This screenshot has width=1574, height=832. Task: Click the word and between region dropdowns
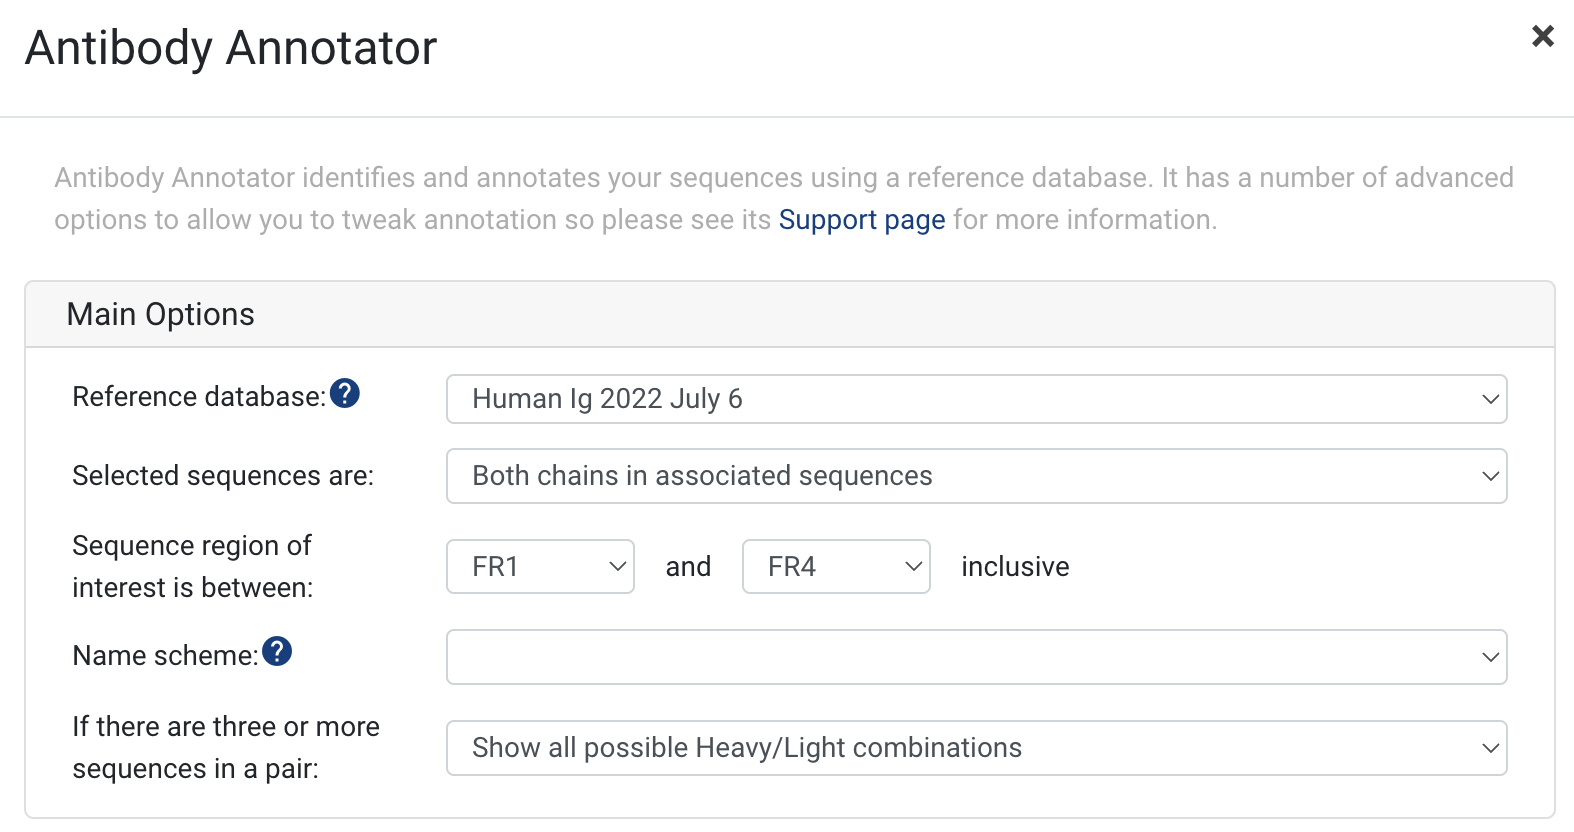point(688,567)
